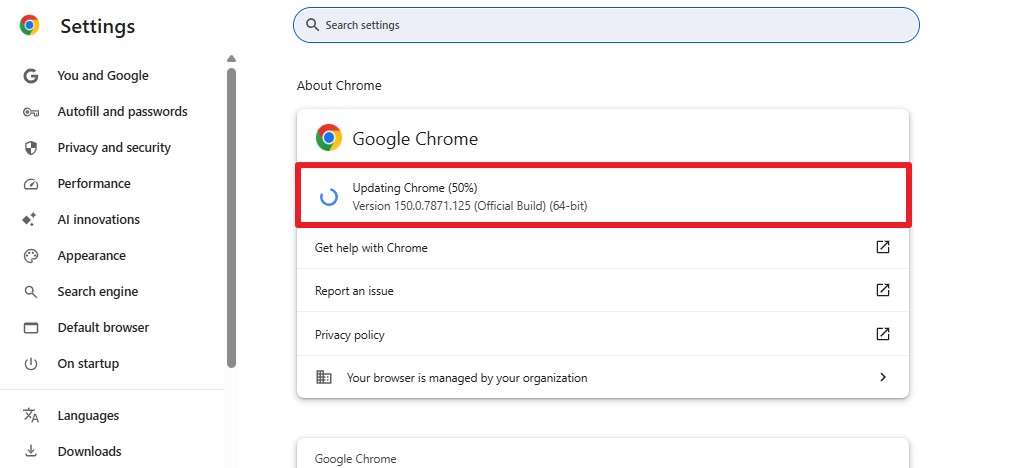Image resolution: width=1031 pixels, height=468 pixels.
Task: Click the Default browser window icon
Action: pos(30,327)
